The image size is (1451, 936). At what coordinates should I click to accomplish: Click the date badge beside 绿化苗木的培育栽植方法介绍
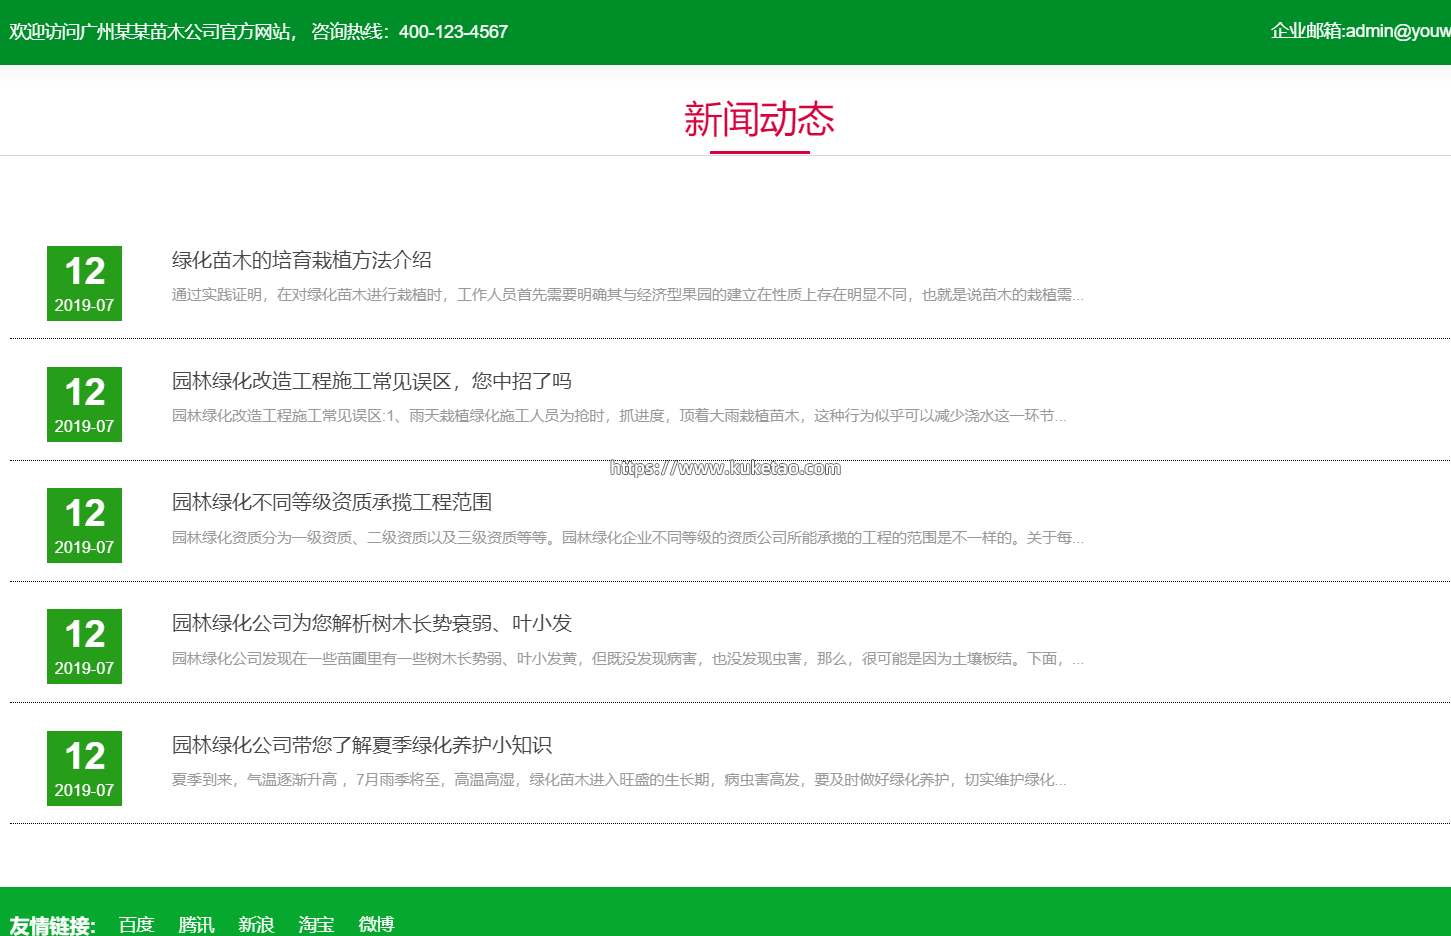84,283
